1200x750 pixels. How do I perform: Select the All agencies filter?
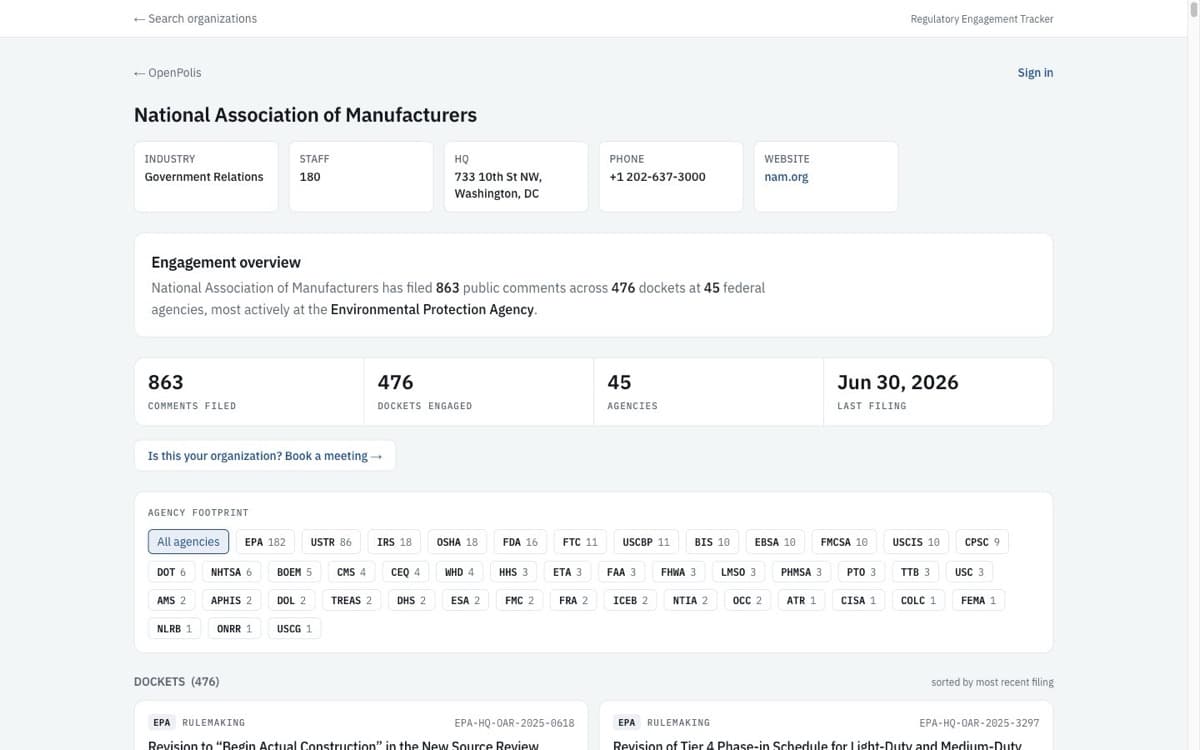pos(188,542)
